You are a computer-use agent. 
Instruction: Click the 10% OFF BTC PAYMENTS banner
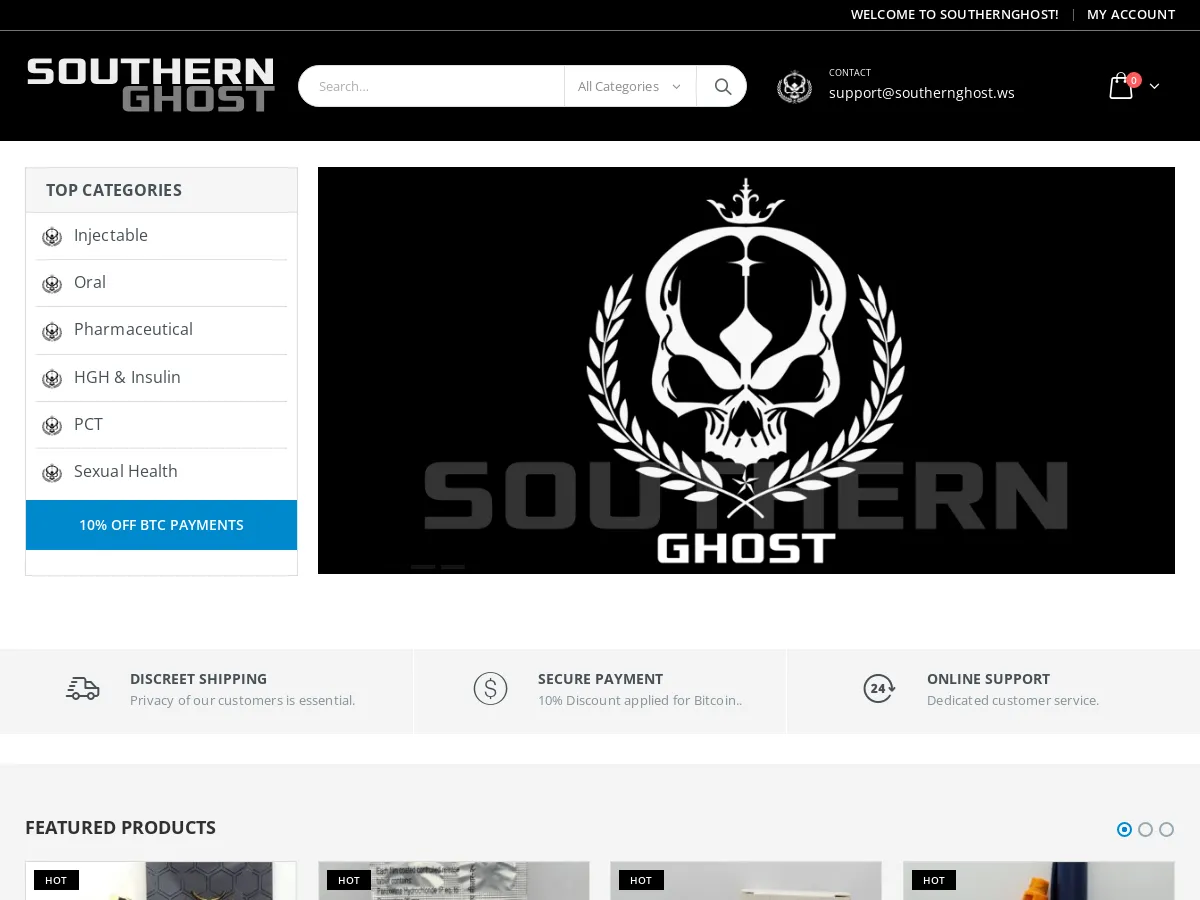(x=161, y=525)
